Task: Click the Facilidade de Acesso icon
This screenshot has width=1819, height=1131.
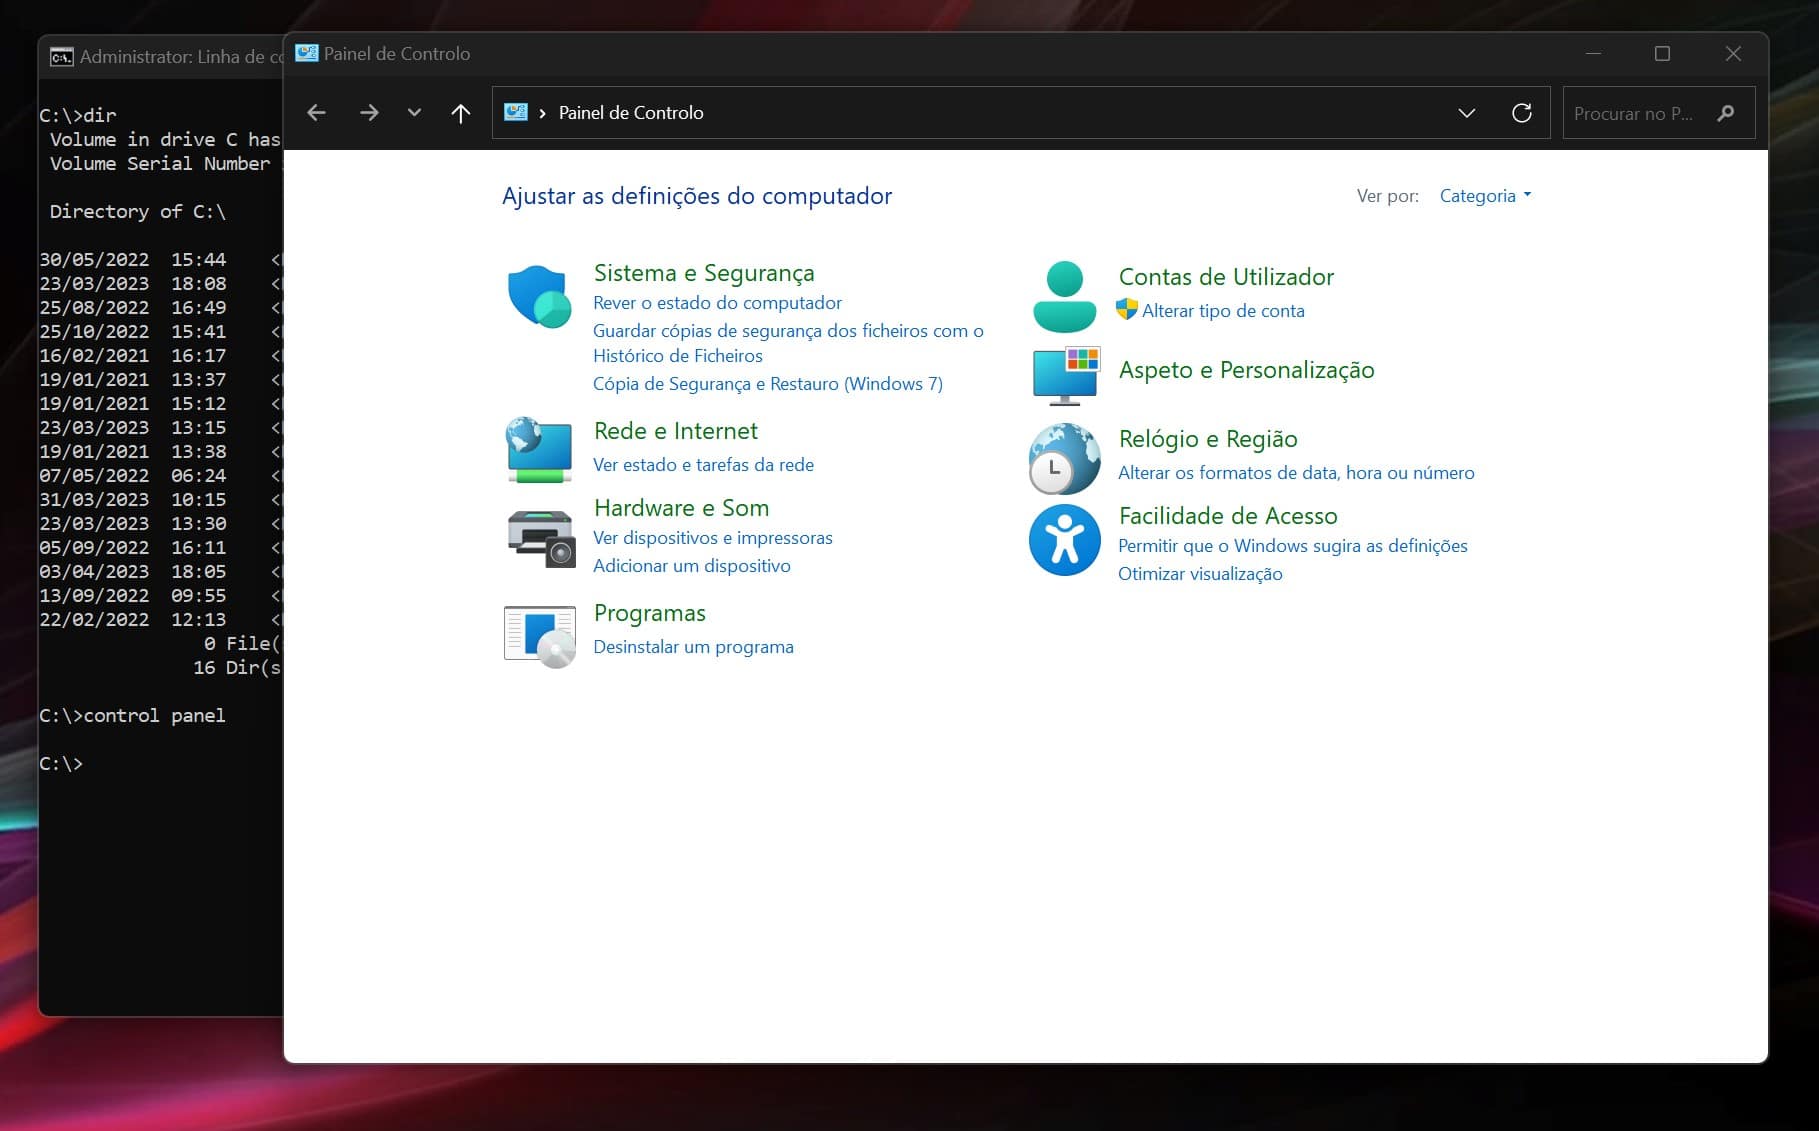Action: tap(1064, 540)
